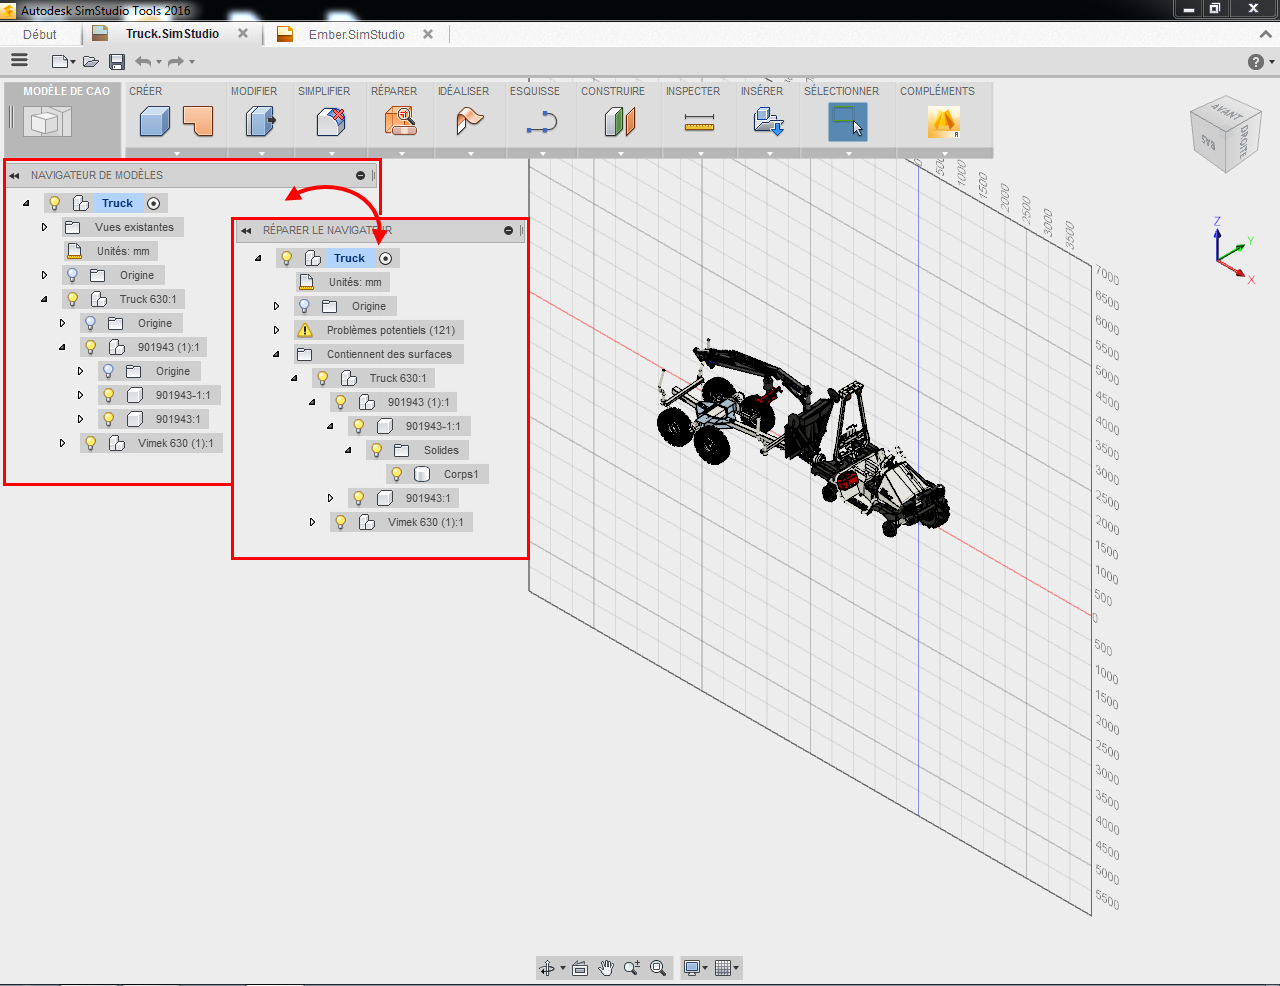The width and height of the screenshot is (1280, 986).
Task: Click the Zoom Window magnifier icon
Action: (658, 968)
